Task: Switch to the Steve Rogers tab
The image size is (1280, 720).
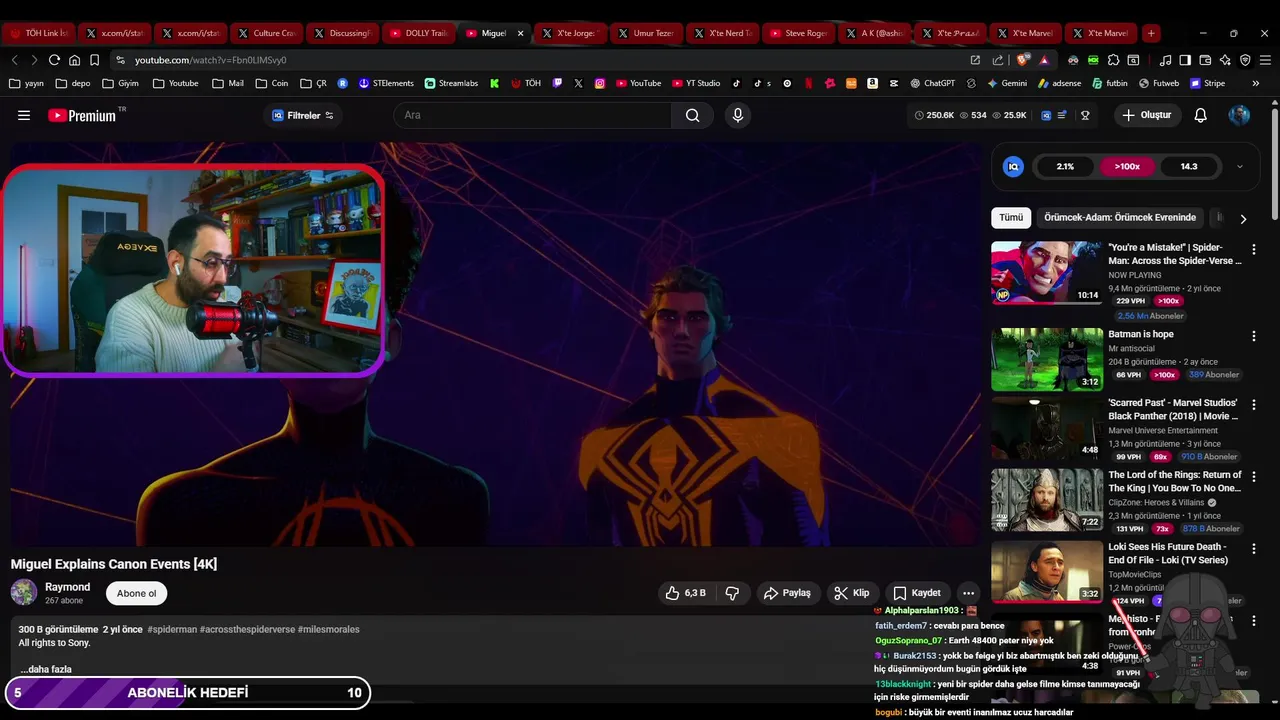Action: 797,33
